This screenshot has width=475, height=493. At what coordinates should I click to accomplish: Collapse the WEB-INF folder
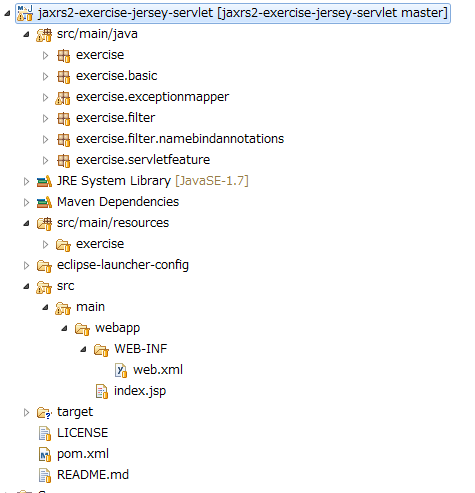83,349
